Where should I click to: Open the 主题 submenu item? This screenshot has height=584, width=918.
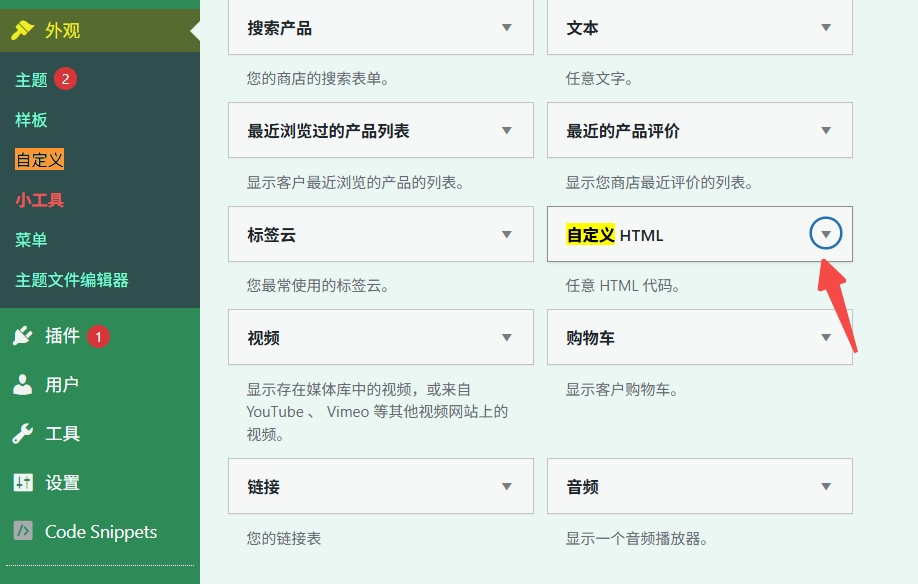[x=32, y=80]
